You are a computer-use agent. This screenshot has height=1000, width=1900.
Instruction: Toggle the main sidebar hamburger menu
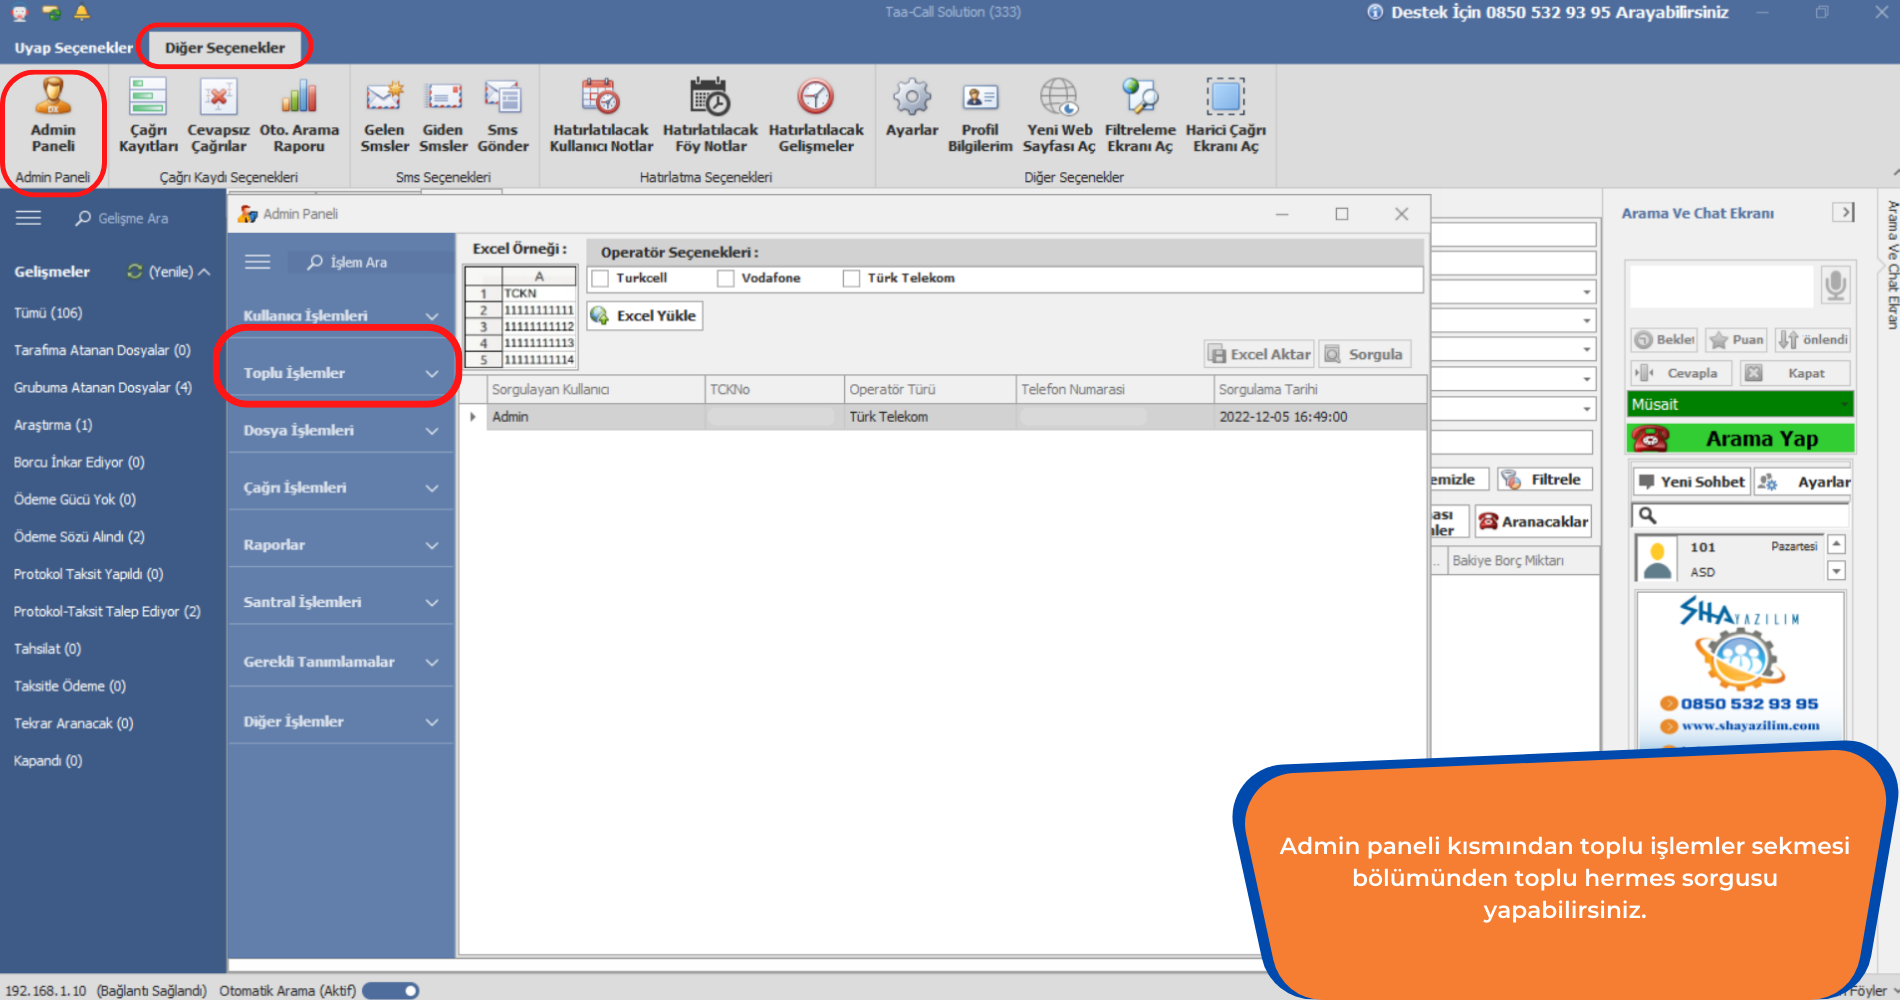[x=28, y=218]
